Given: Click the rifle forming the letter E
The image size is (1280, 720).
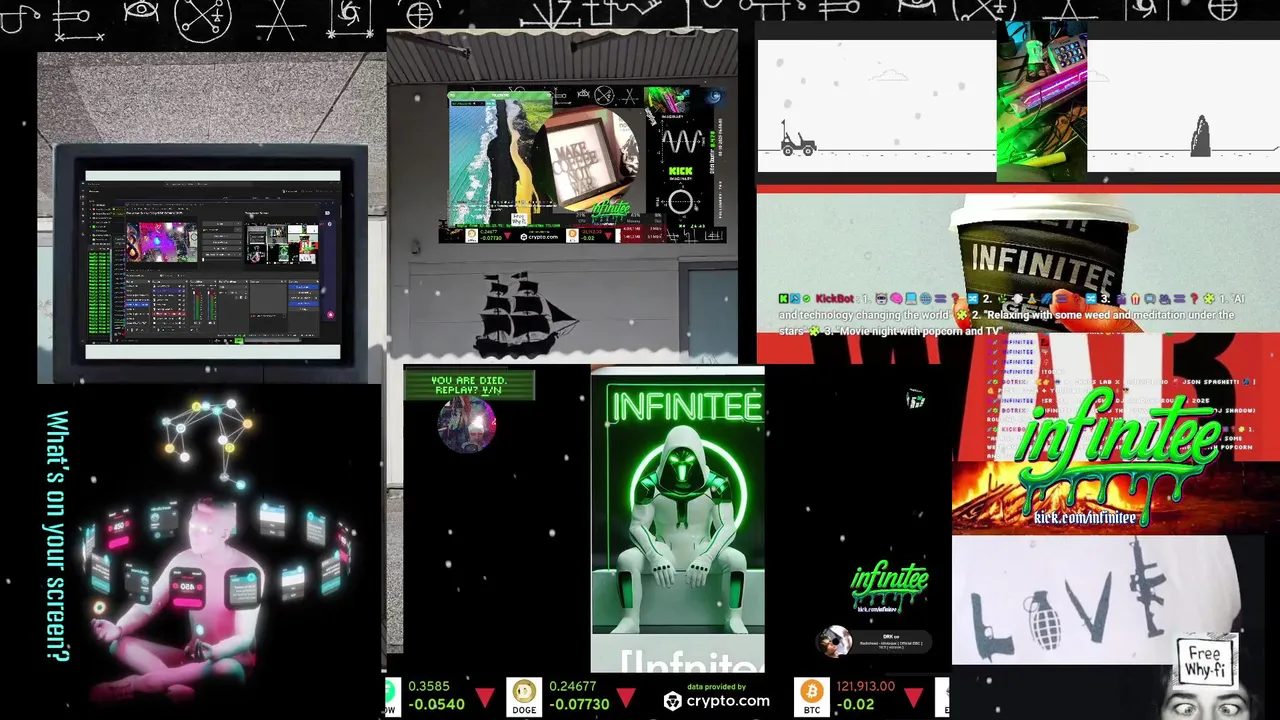Looking at the screenshot, I should [x=1146, y=587].
